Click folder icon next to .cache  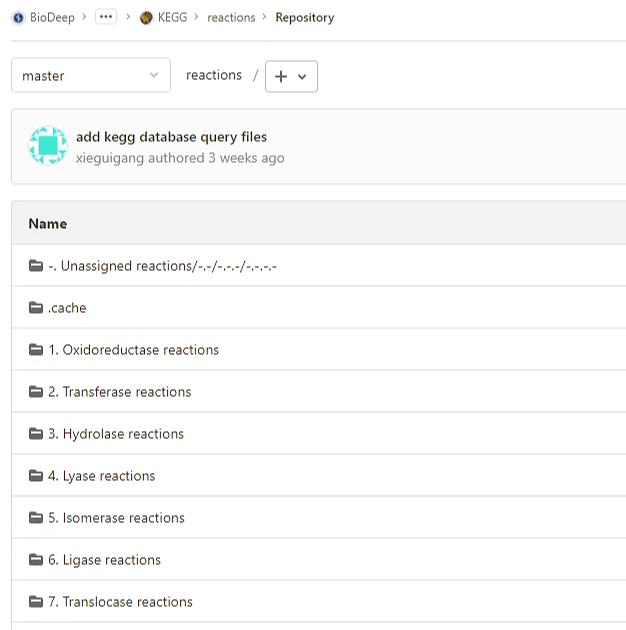point(36,308)
